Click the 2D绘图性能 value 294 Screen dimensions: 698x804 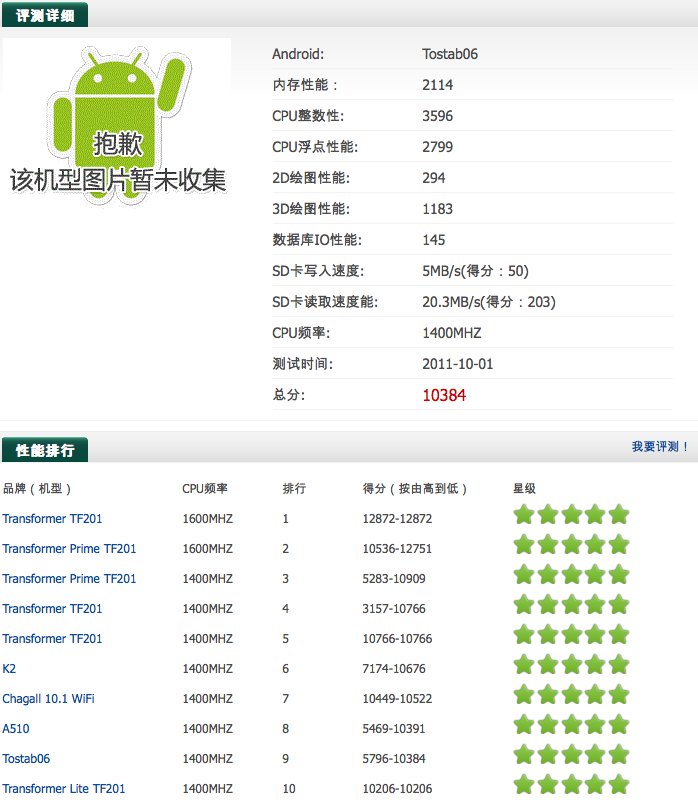[434, 178]
